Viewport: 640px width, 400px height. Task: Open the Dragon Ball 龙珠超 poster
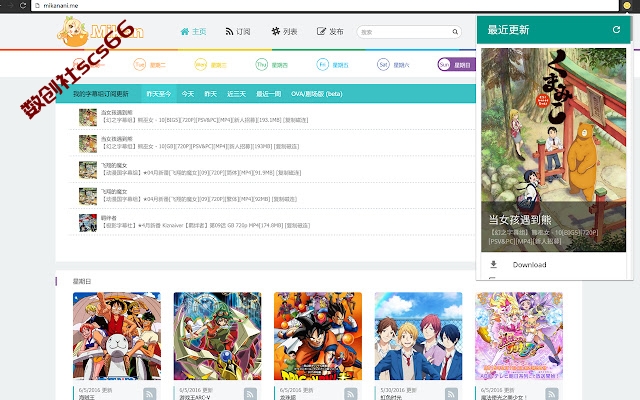[x=318, y=336]
